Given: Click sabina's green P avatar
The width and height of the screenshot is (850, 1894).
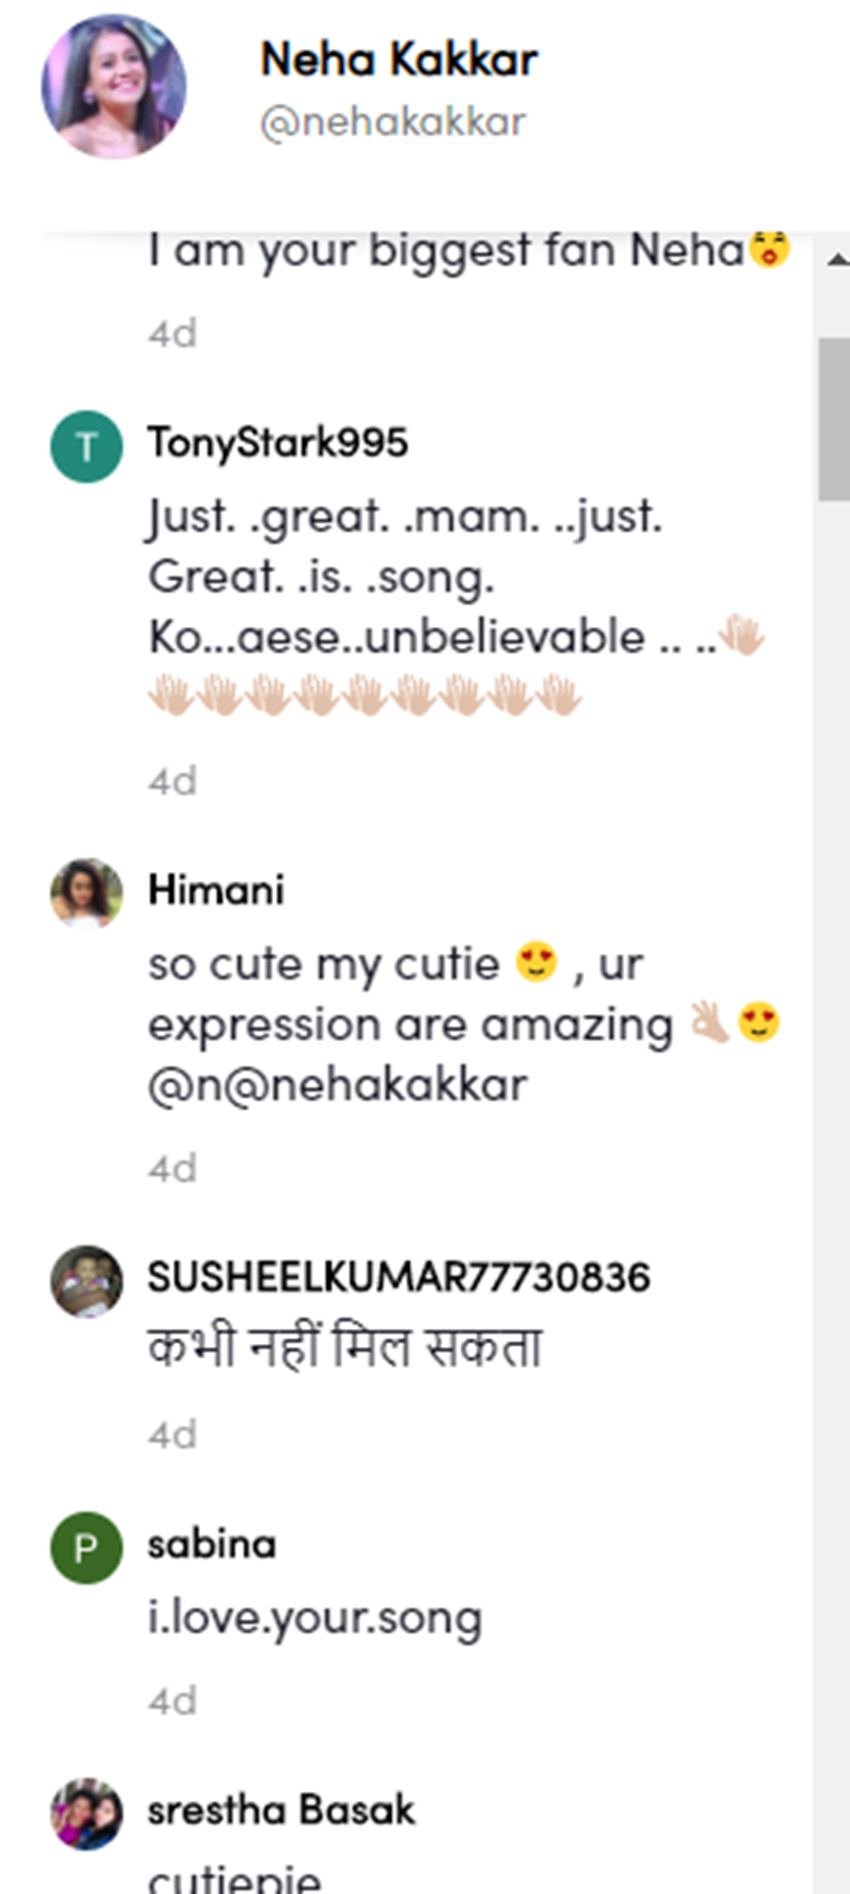Looking at the screenshot, I should point(87,1548).
